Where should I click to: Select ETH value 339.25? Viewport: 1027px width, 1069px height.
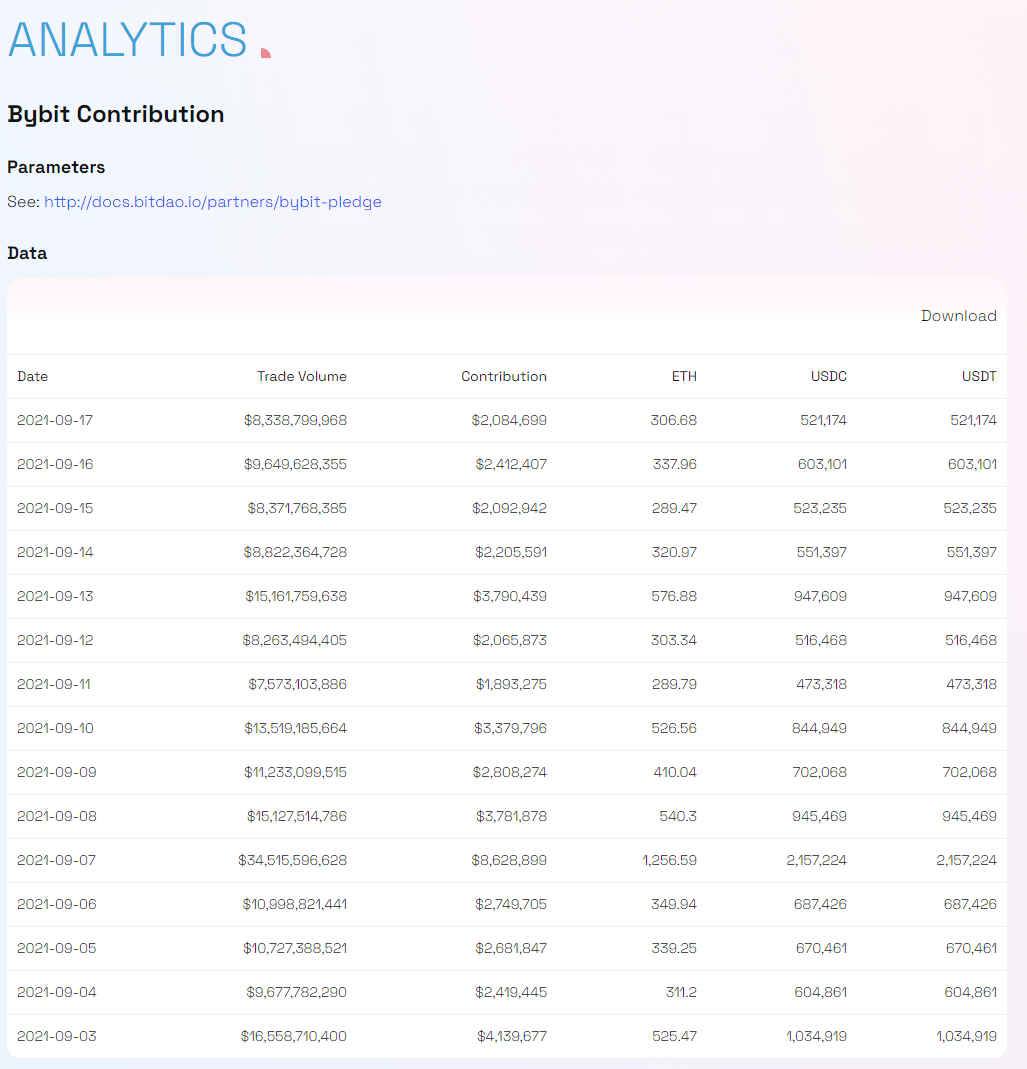coord(674,948)
